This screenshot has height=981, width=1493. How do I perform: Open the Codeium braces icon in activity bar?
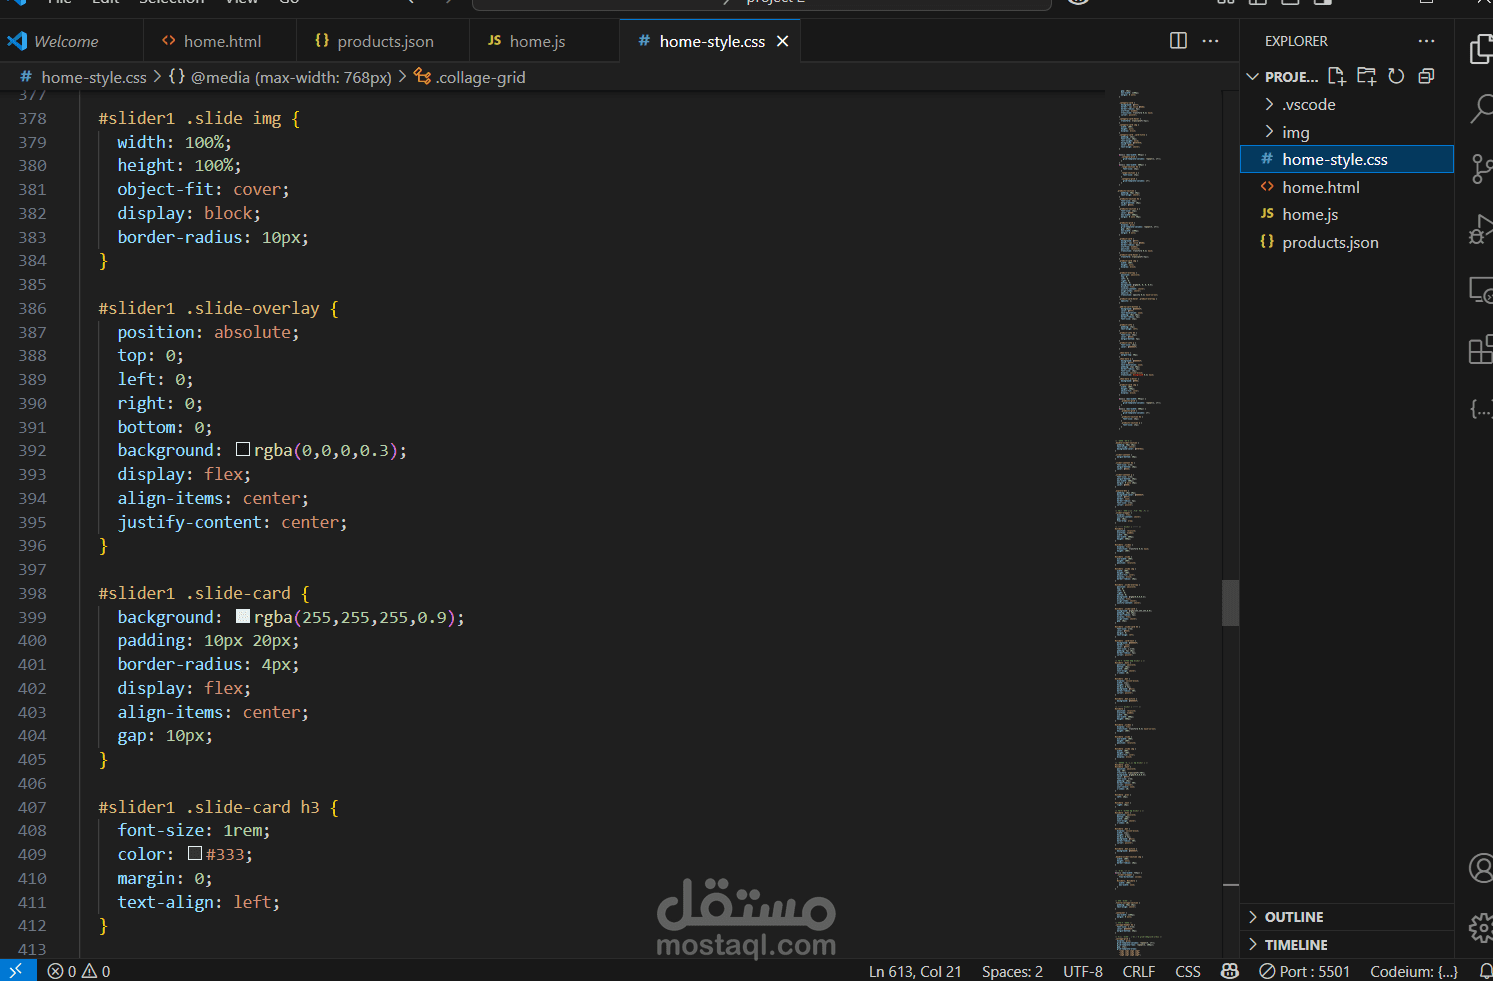pyautogui.click(x=1481, y=409)
